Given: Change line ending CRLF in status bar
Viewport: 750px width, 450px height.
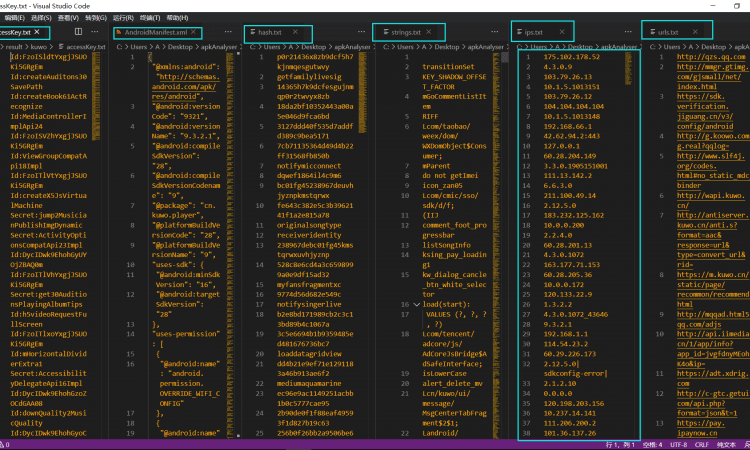Looking at the screenshot, I should 702,445.
